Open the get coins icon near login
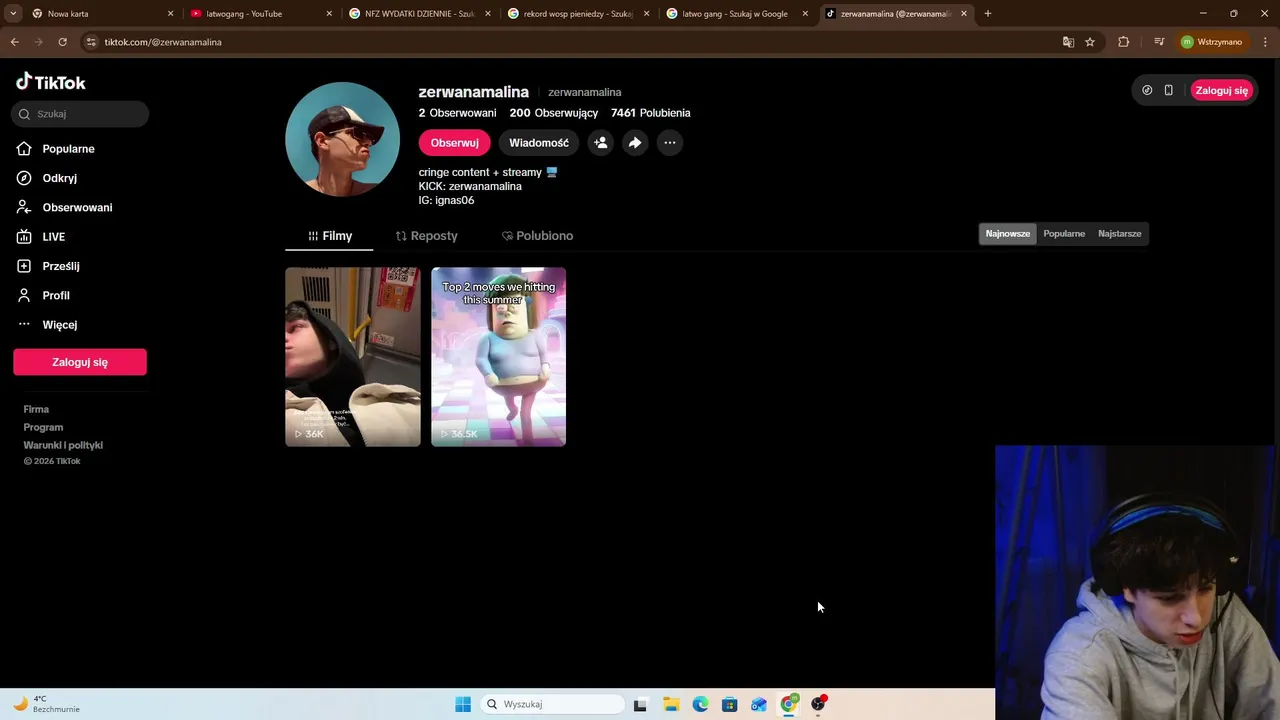 pyautogui.click(x=1147, y=90)
